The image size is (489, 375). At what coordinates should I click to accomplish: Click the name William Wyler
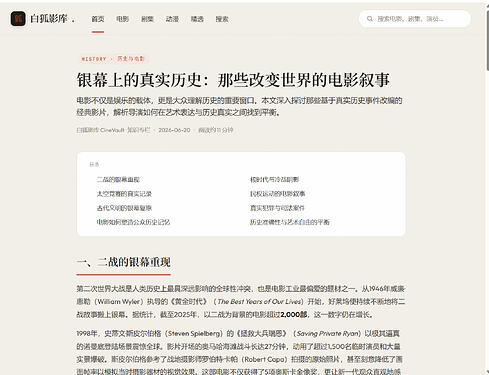click(x=119, y=302)
